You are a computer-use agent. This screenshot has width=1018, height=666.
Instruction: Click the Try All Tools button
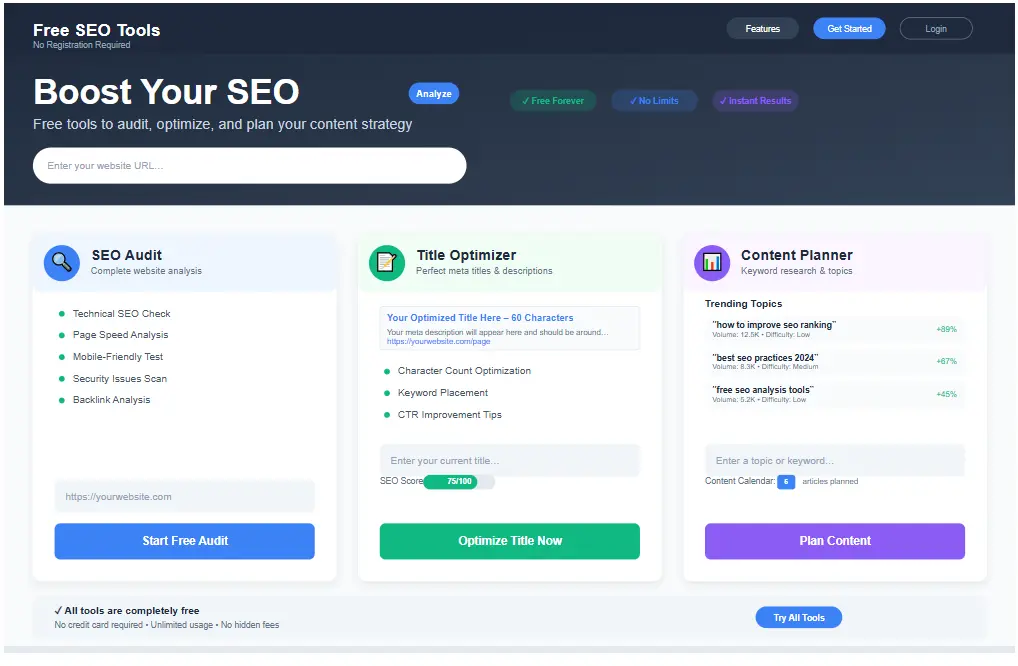coord(798,617)
